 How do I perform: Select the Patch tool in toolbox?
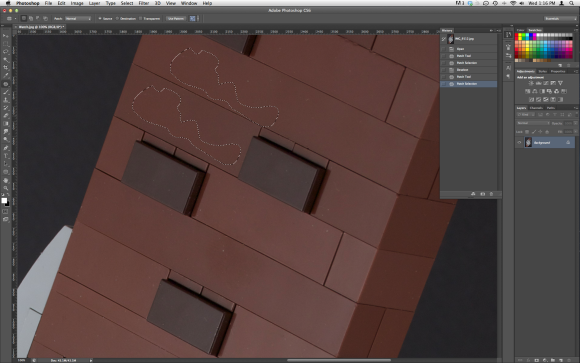pos(6,84)
